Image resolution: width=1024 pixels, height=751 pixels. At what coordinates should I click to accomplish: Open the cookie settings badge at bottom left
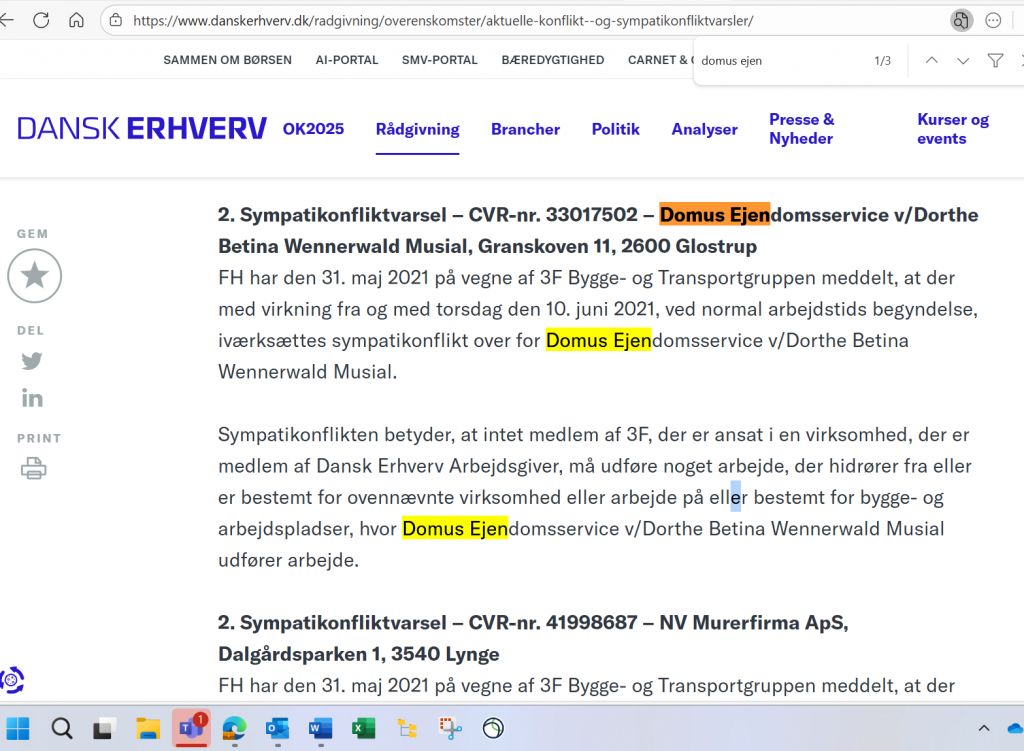point(12,680)
